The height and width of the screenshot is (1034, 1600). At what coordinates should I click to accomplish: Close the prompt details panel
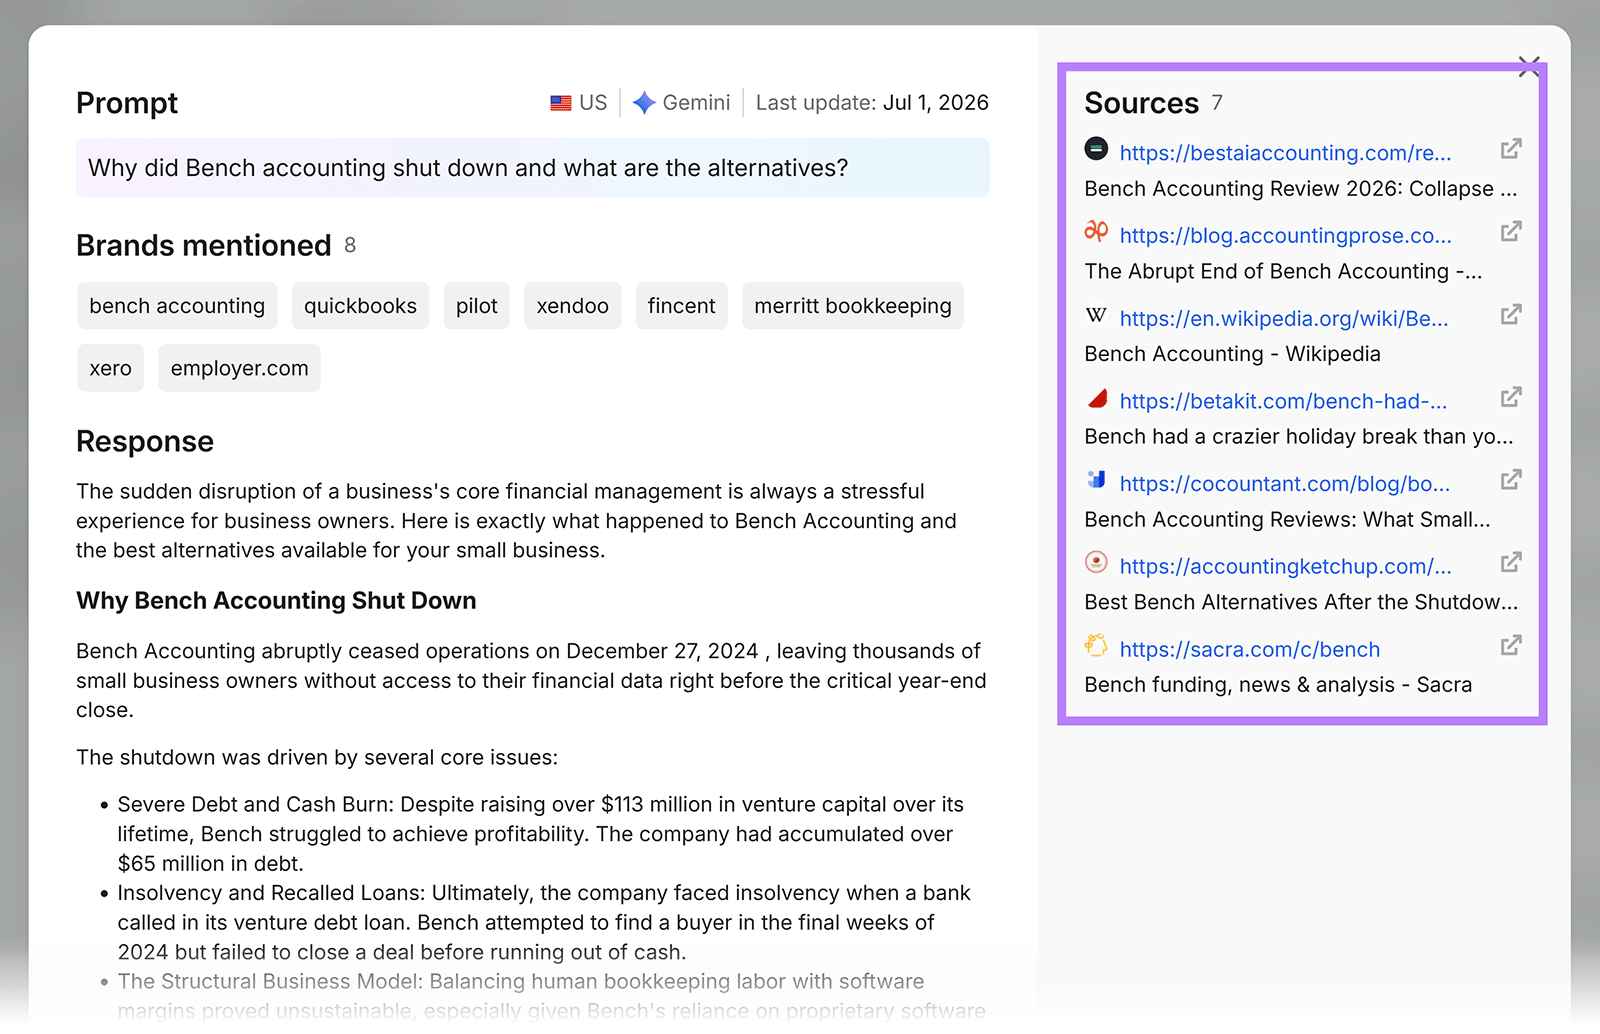(x=1529, y=67)
